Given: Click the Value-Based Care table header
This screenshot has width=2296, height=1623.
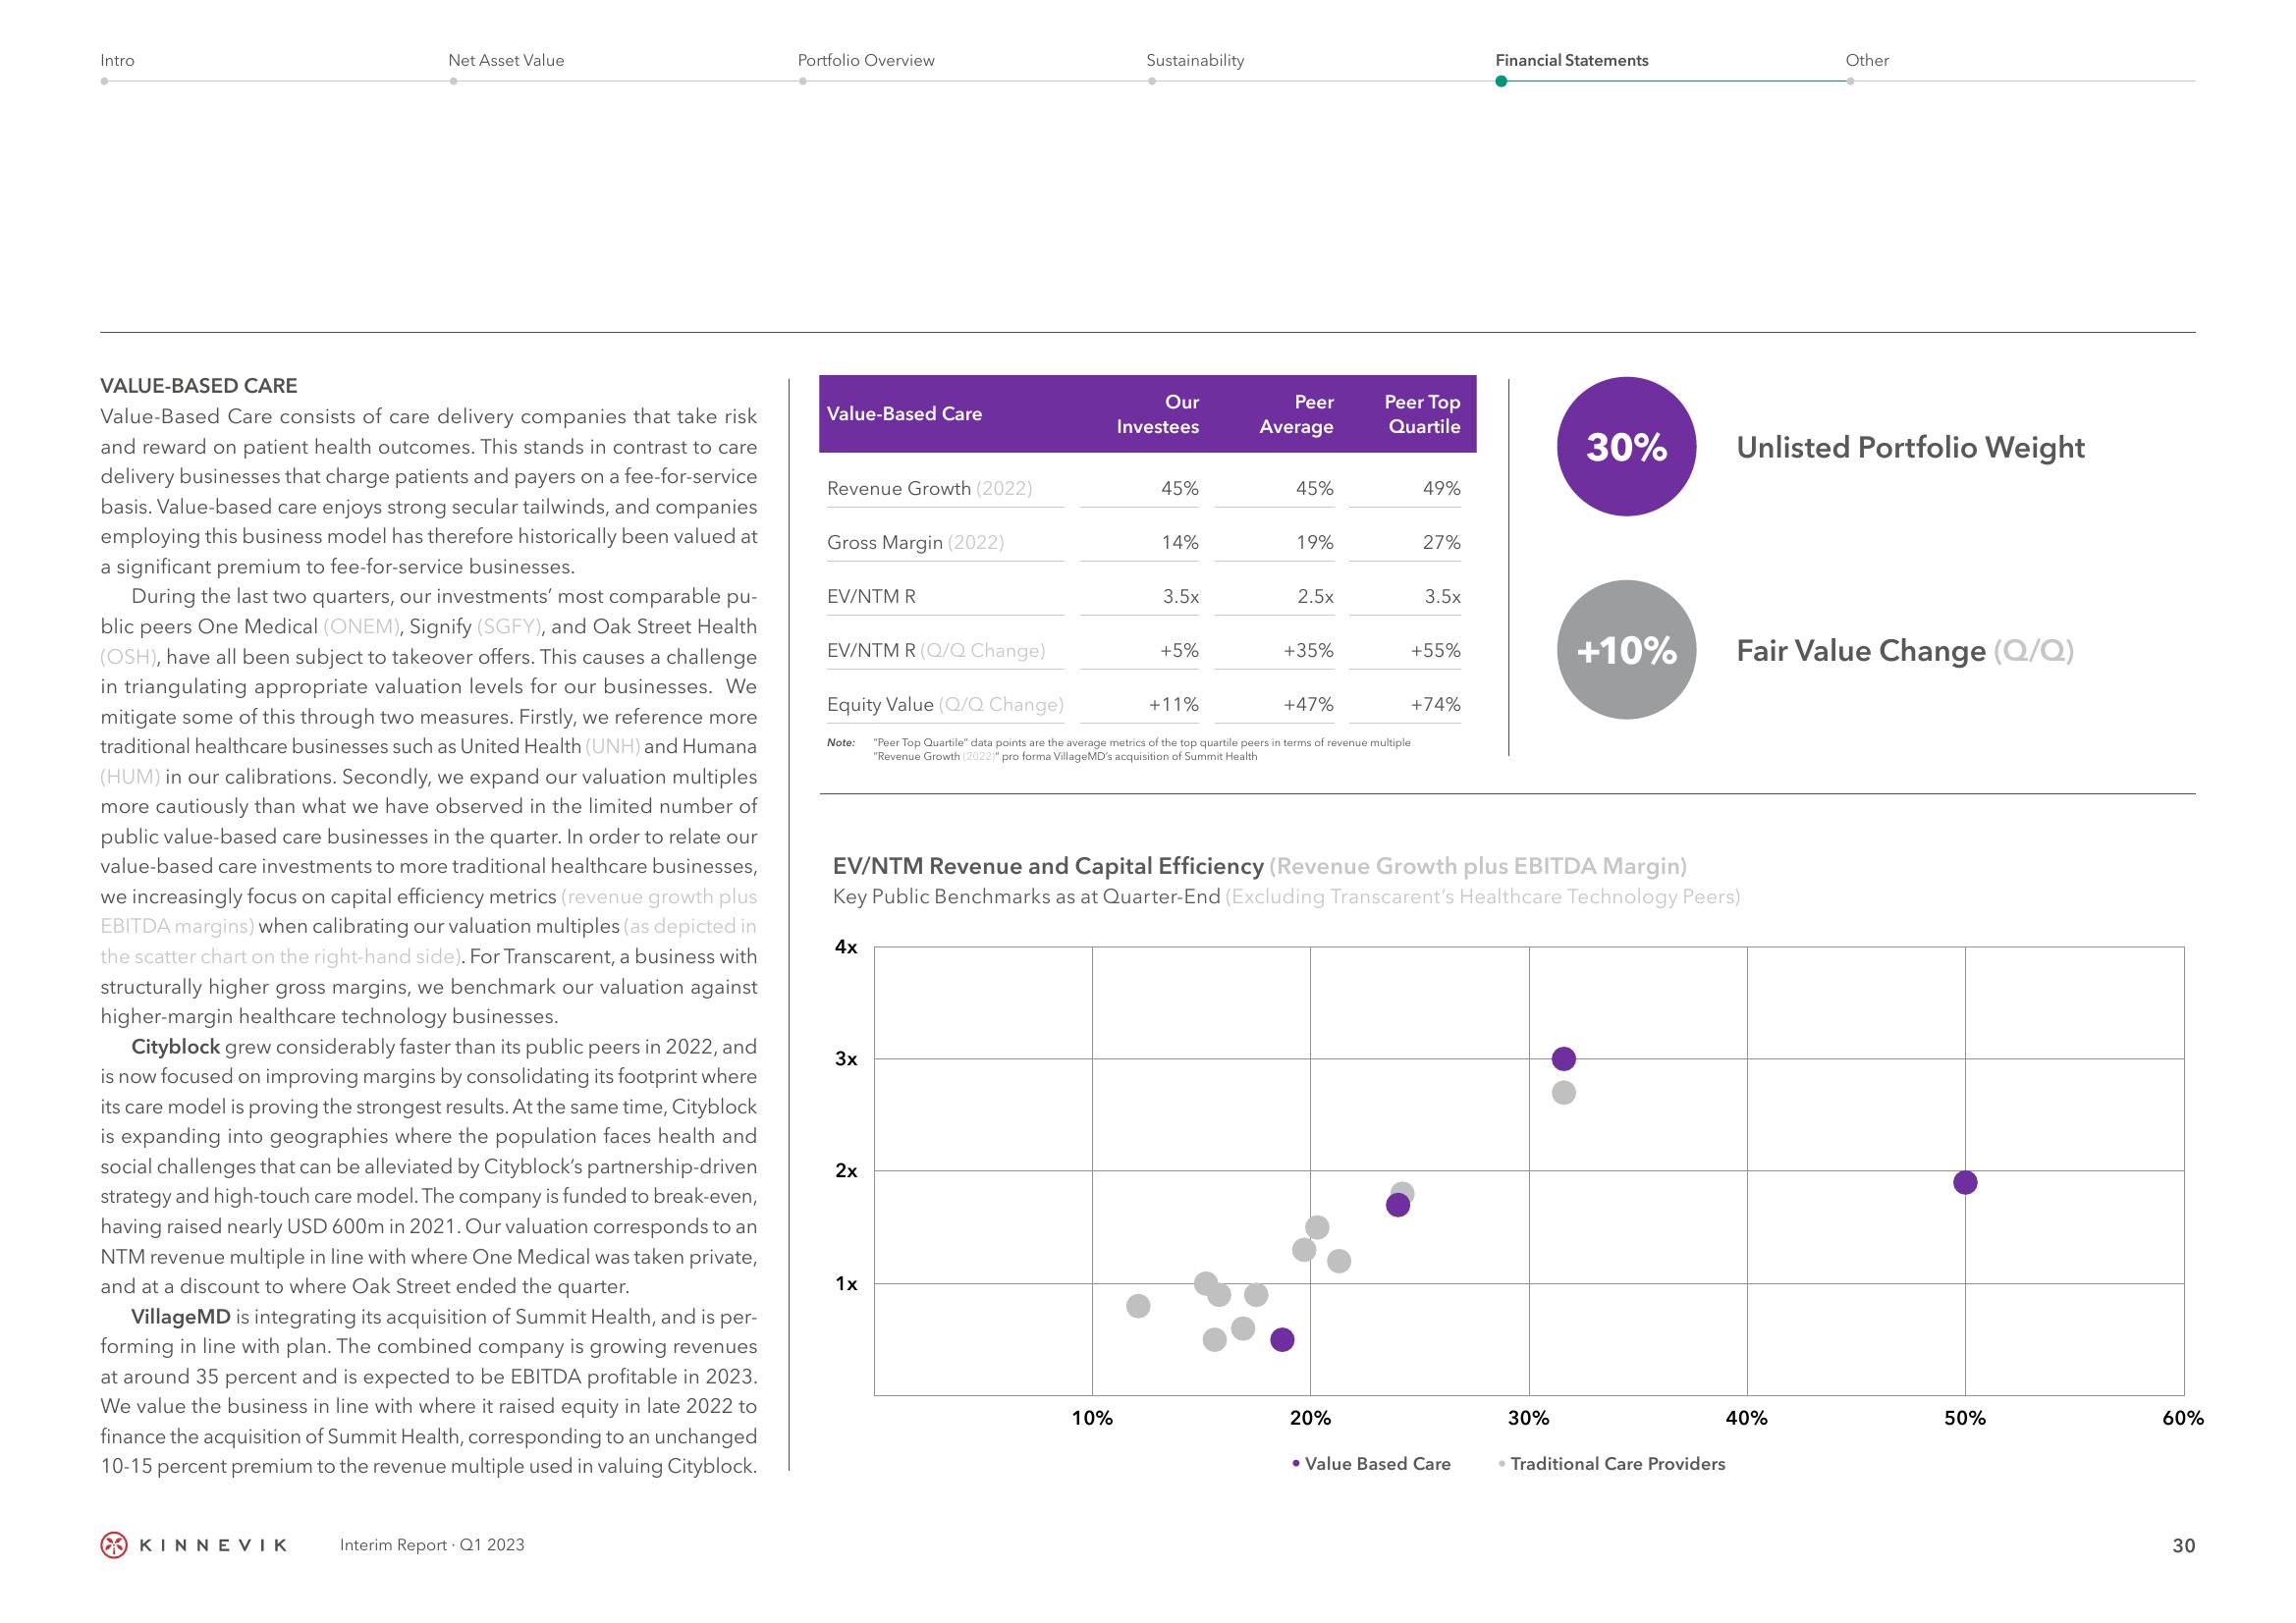Looking at the screenshot, I should pos(904,414).
